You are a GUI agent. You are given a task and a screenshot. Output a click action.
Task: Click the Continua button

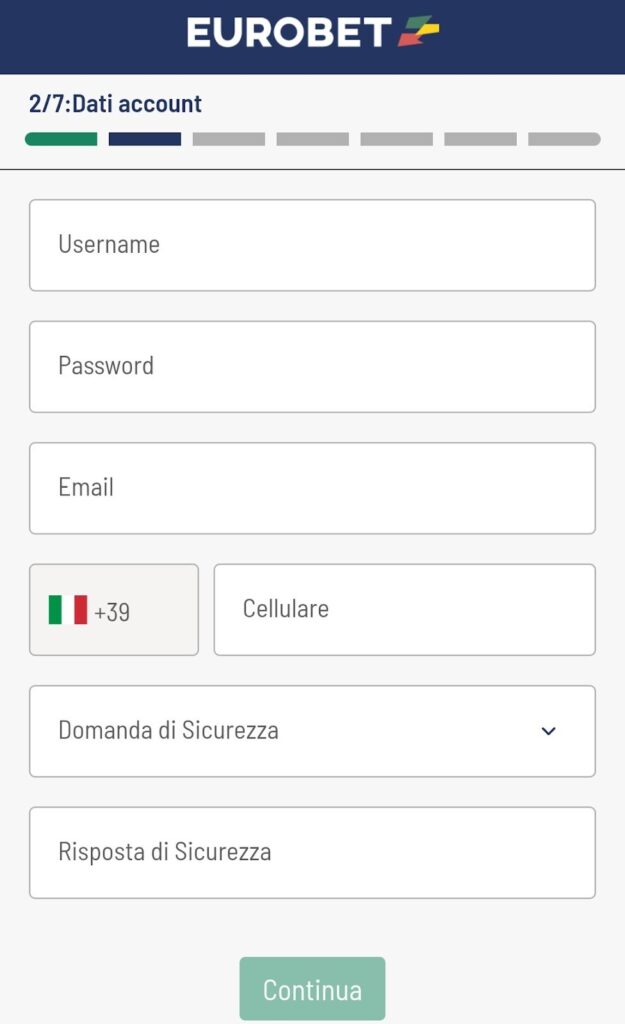coord(312,989)
